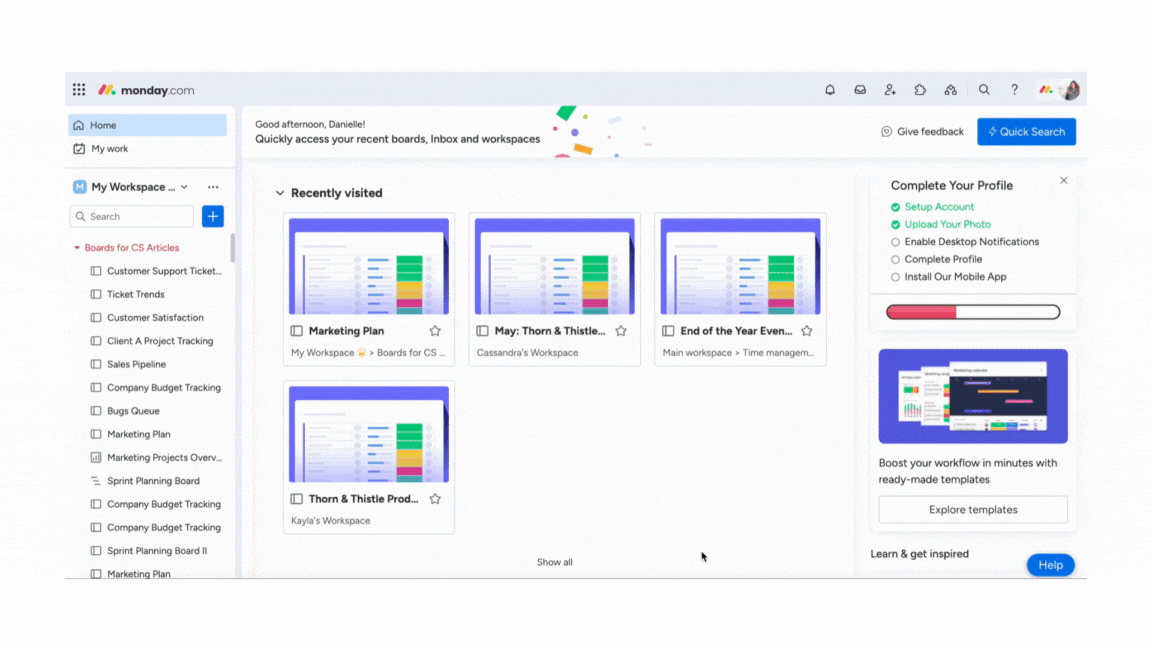Click the Upload Your Photo completed checkmark
The height and width of the screenshot is (648, 1152).
895,225
